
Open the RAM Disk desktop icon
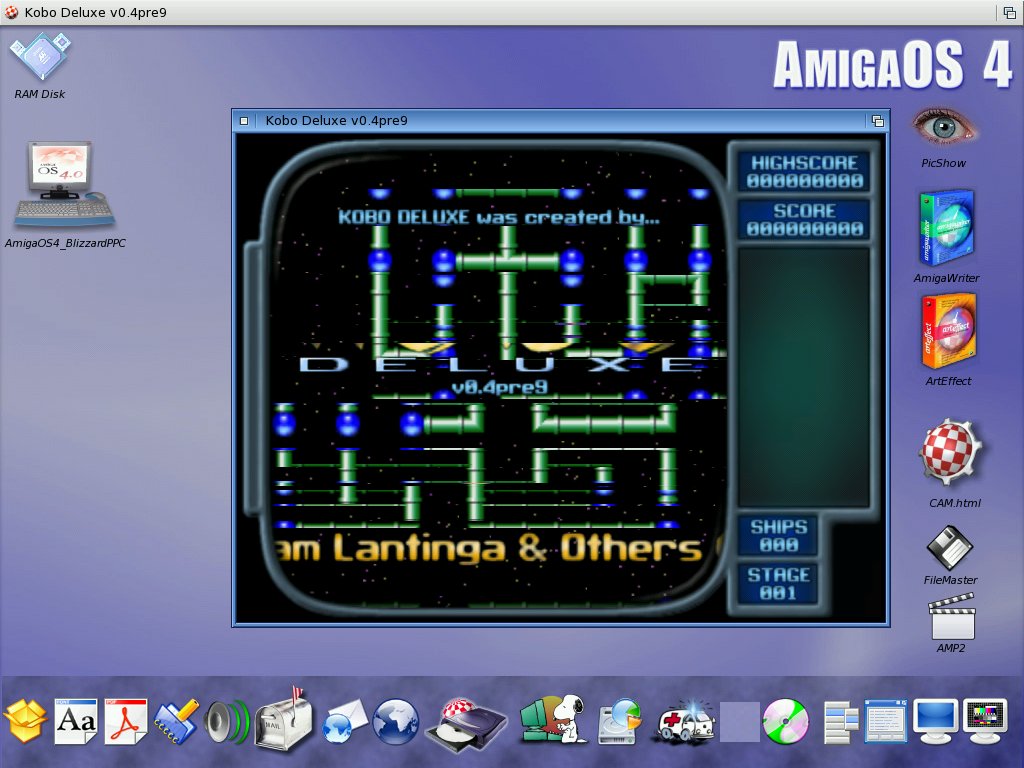(x=40, y=57)
